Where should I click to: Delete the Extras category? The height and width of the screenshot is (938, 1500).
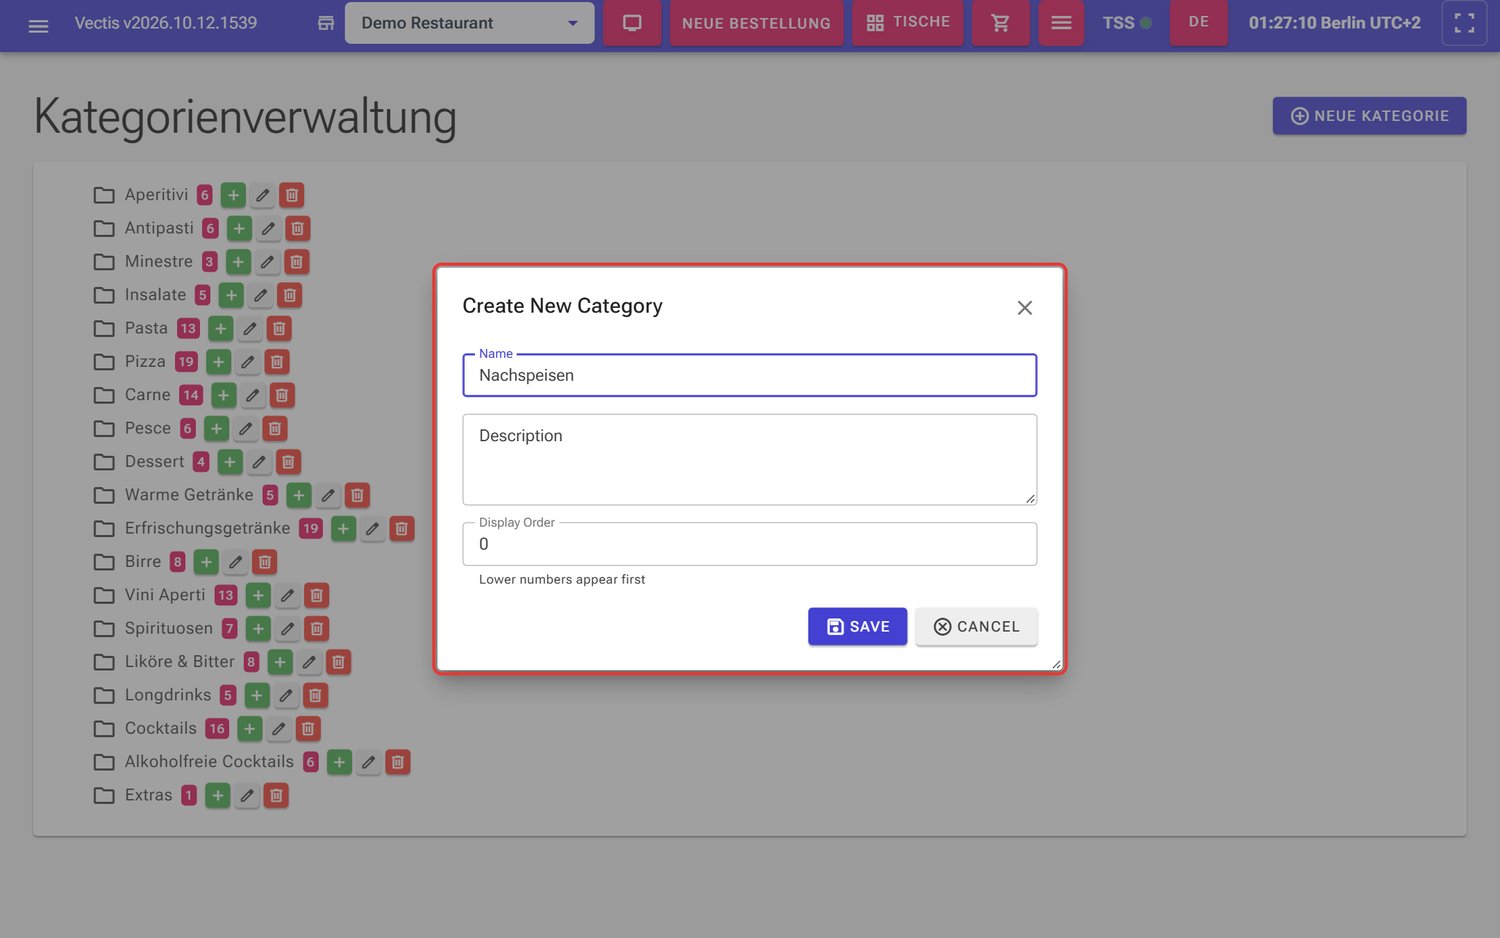tap(276, 795)
